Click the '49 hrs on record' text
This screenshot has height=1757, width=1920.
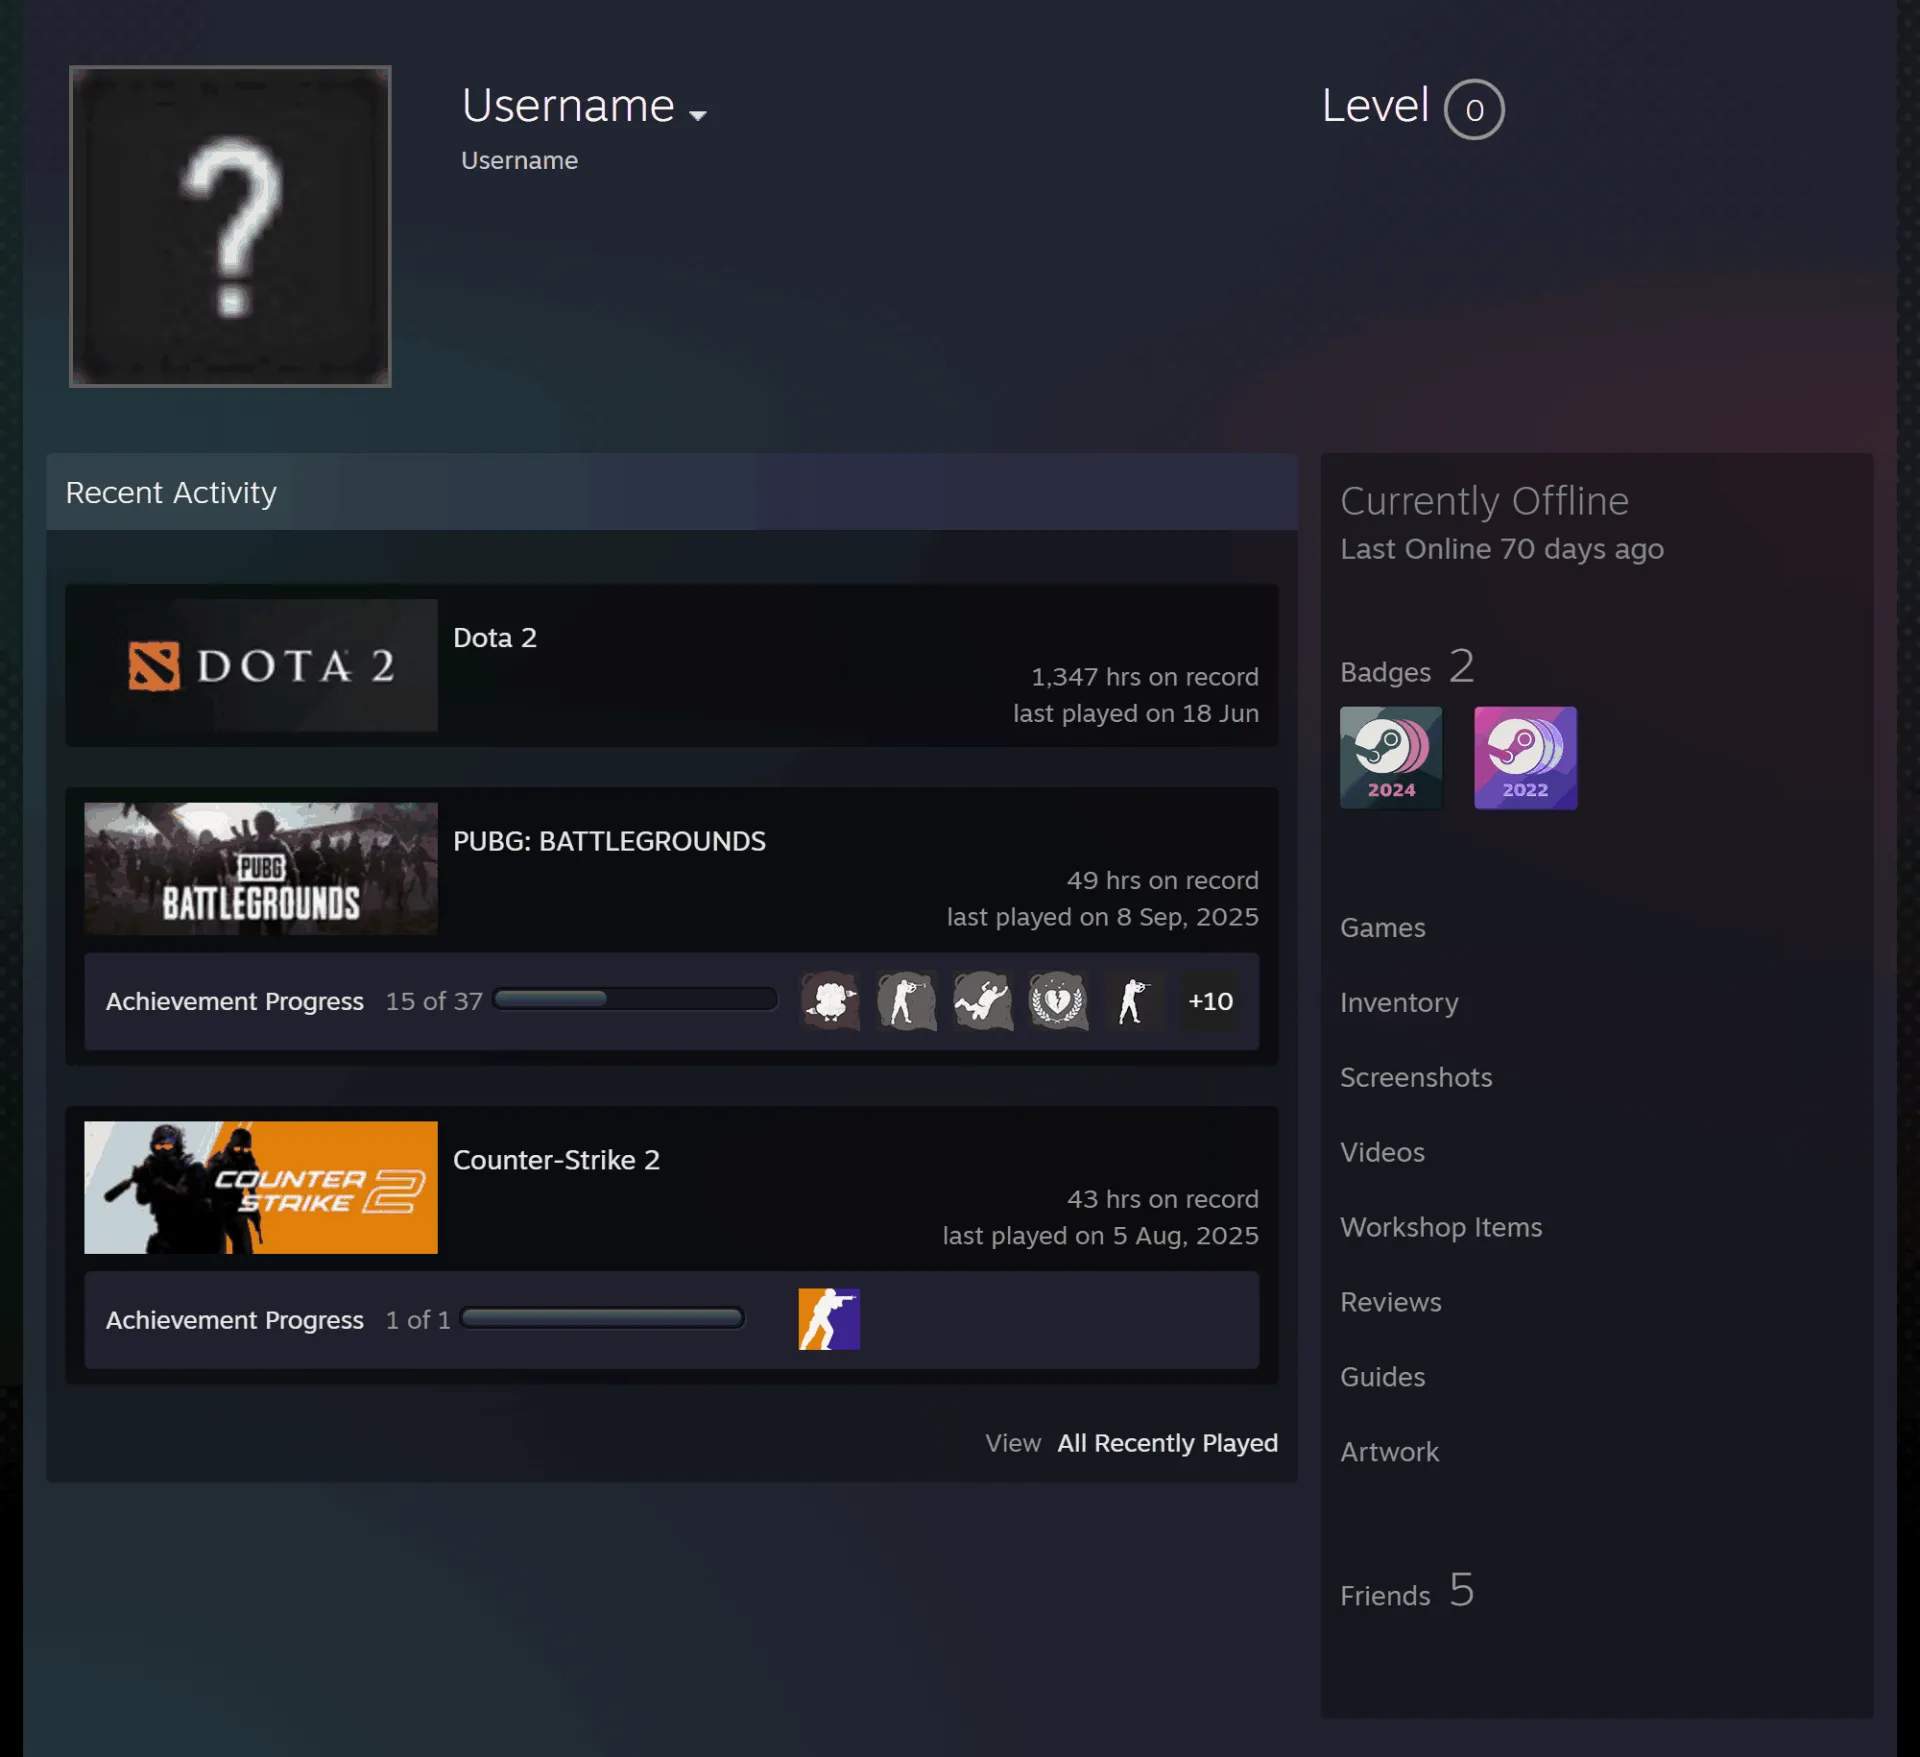1162,881
